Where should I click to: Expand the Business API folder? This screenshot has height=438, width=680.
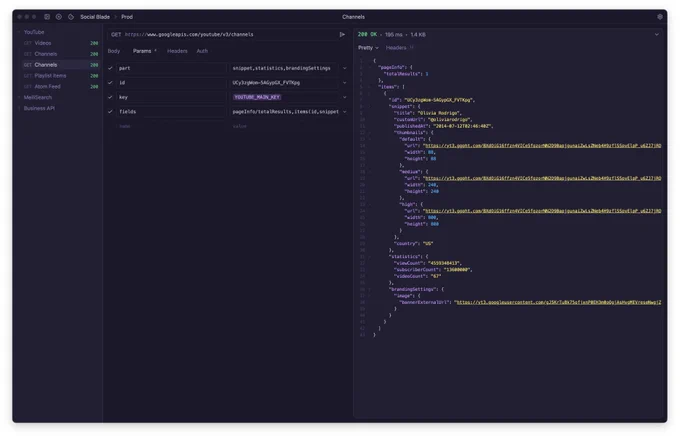(19, 108)
